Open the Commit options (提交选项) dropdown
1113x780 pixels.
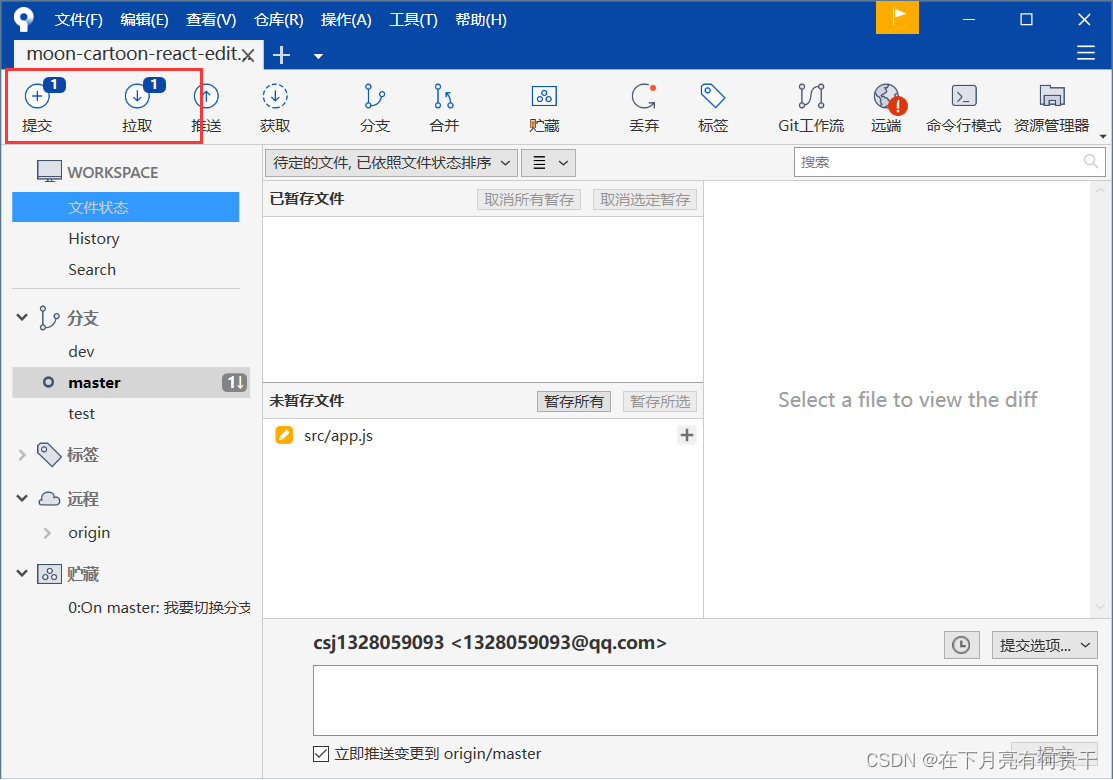(x=1045, y=645)
